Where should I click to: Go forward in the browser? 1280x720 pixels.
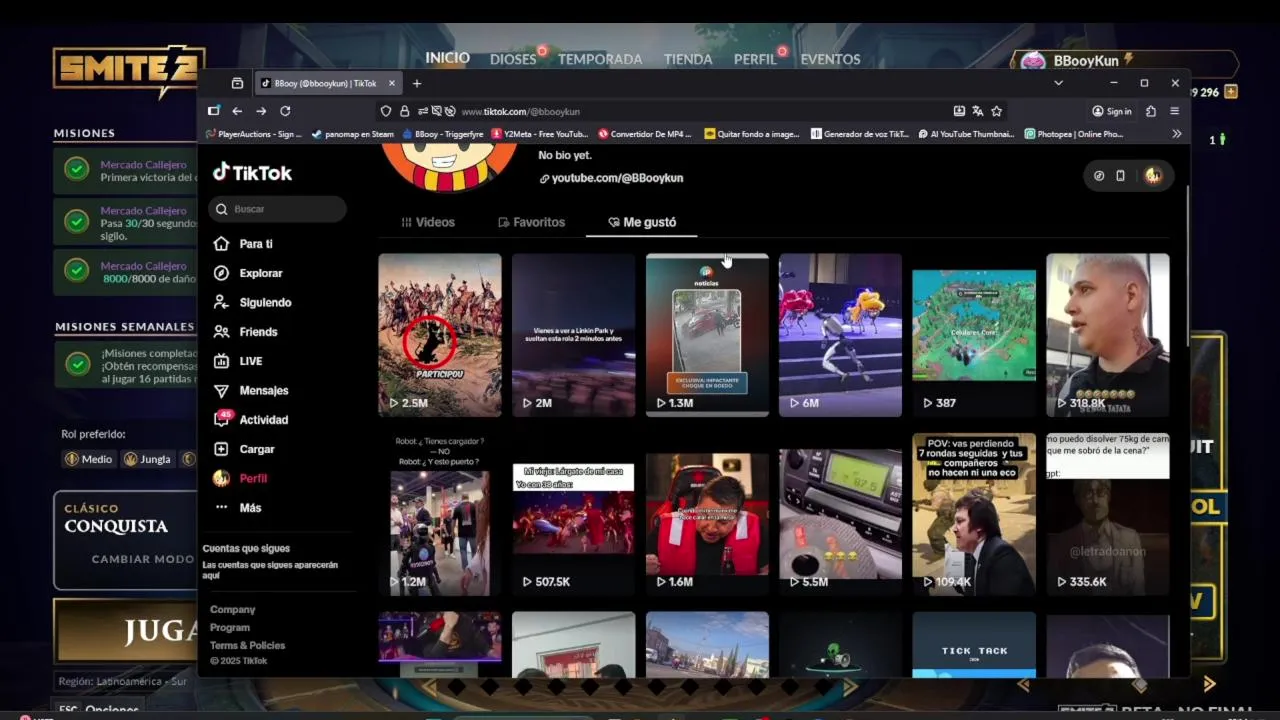(x=261, y=111)
